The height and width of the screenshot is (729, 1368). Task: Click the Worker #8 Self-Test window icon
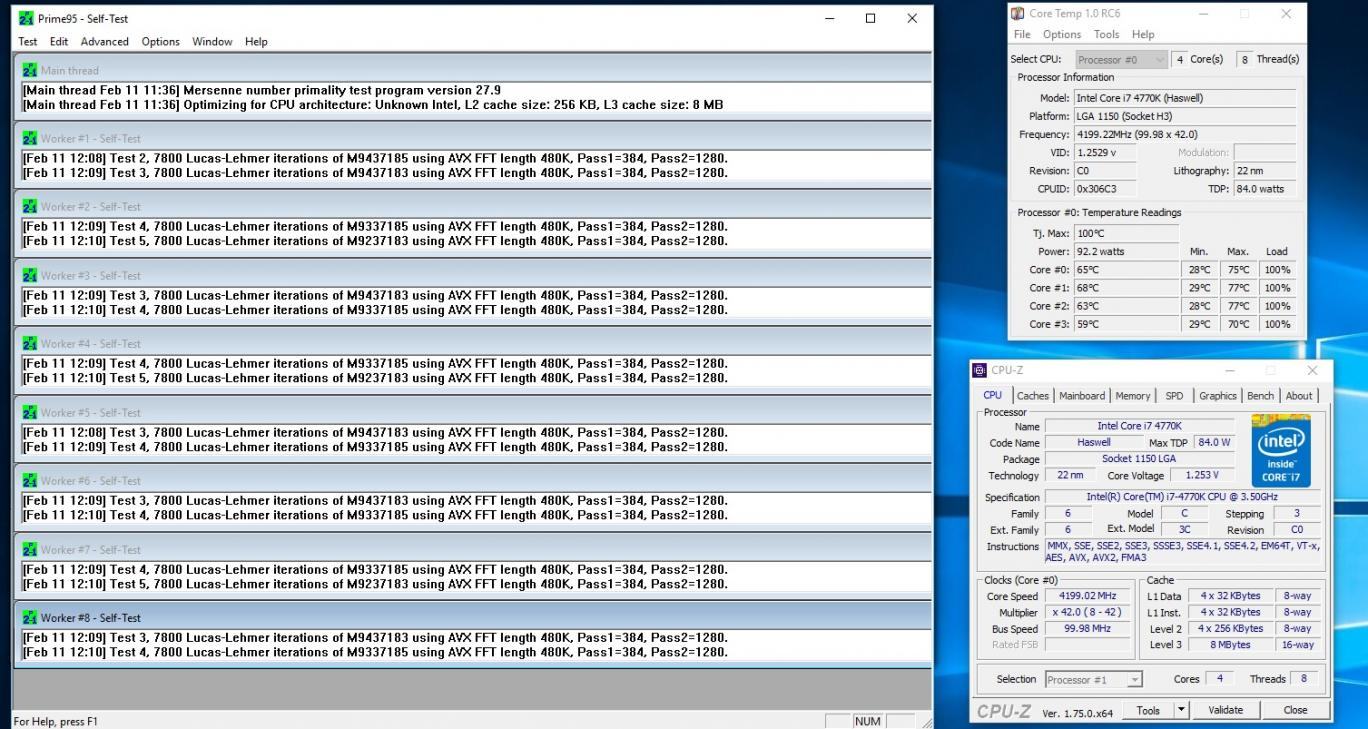[30, 618]
